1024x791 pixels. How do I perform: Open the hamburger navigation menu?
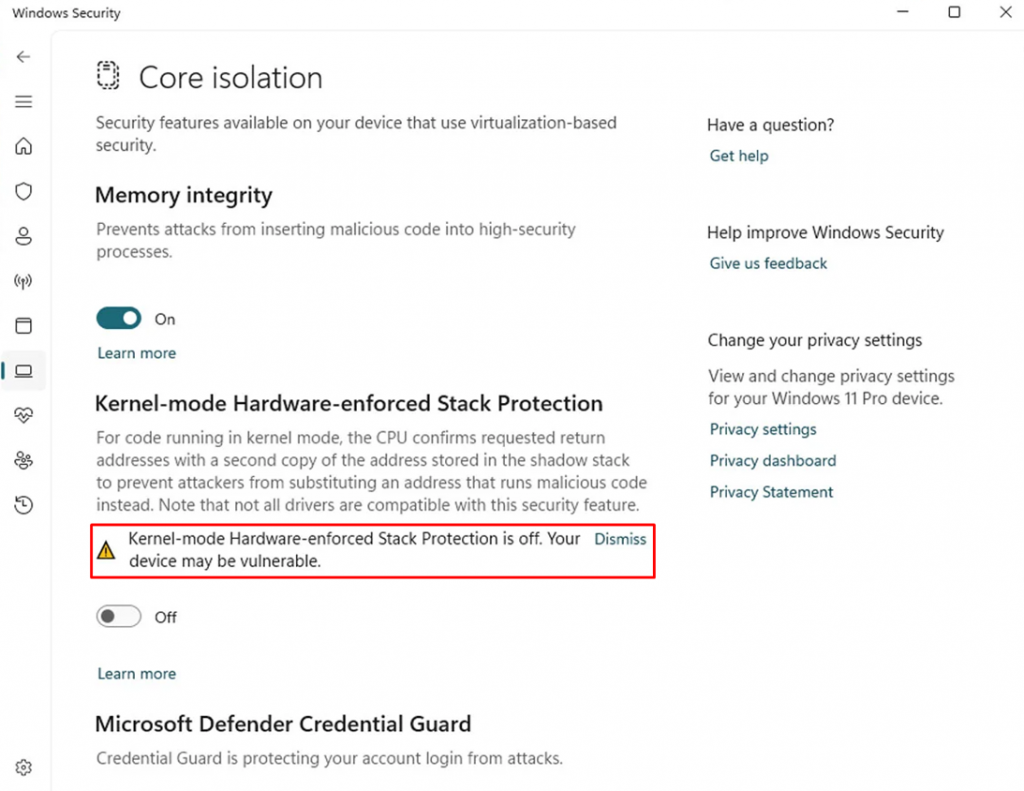pyautogui.click(x=24, y=101)
